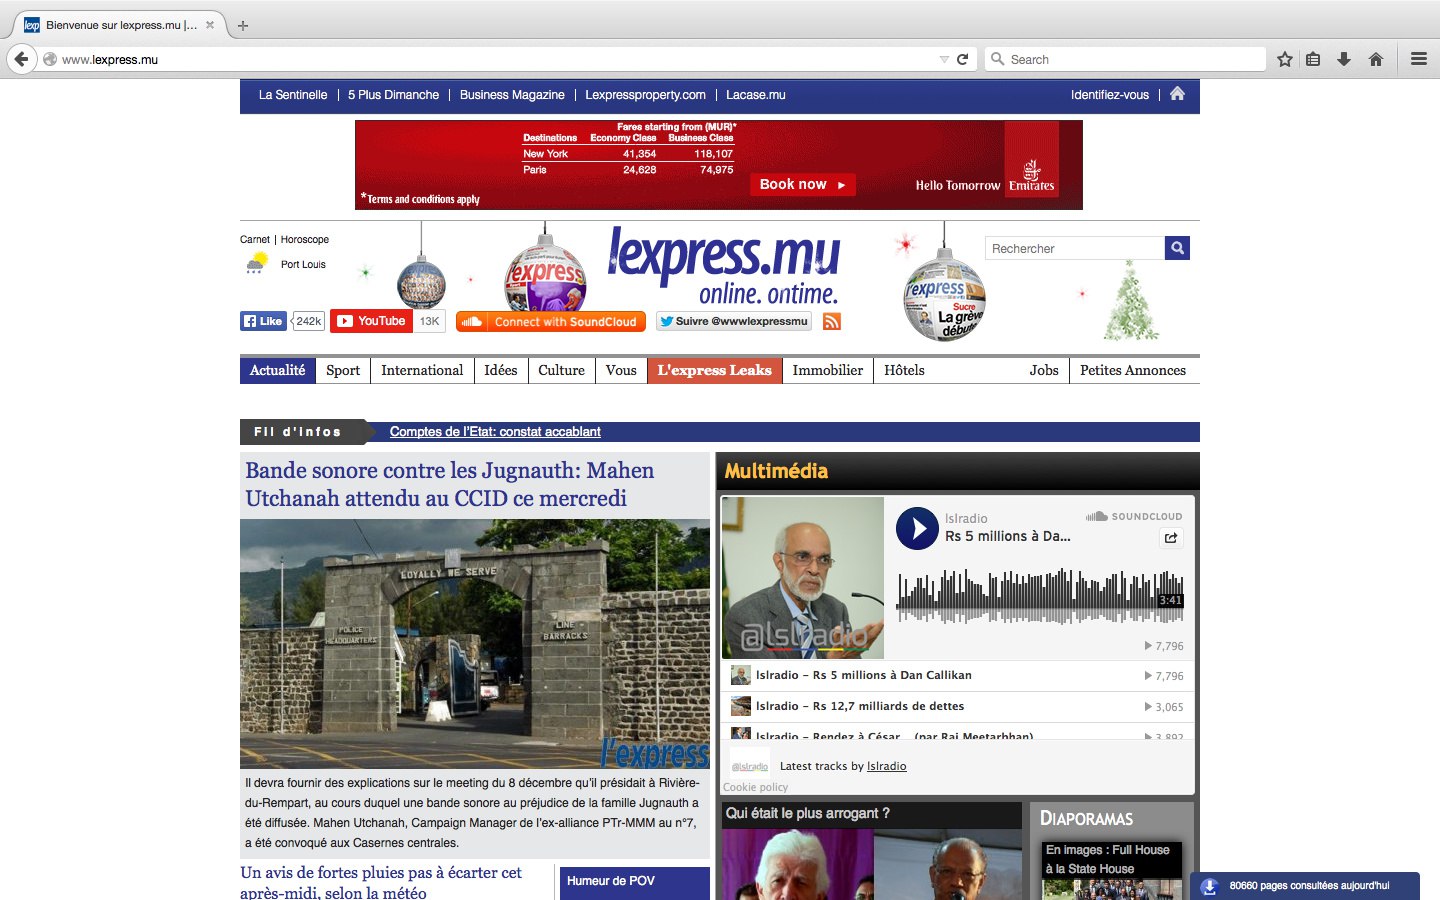
Task: Focus the Rechercher search field
Action: pyautogui.click(x=1075, y=248)
